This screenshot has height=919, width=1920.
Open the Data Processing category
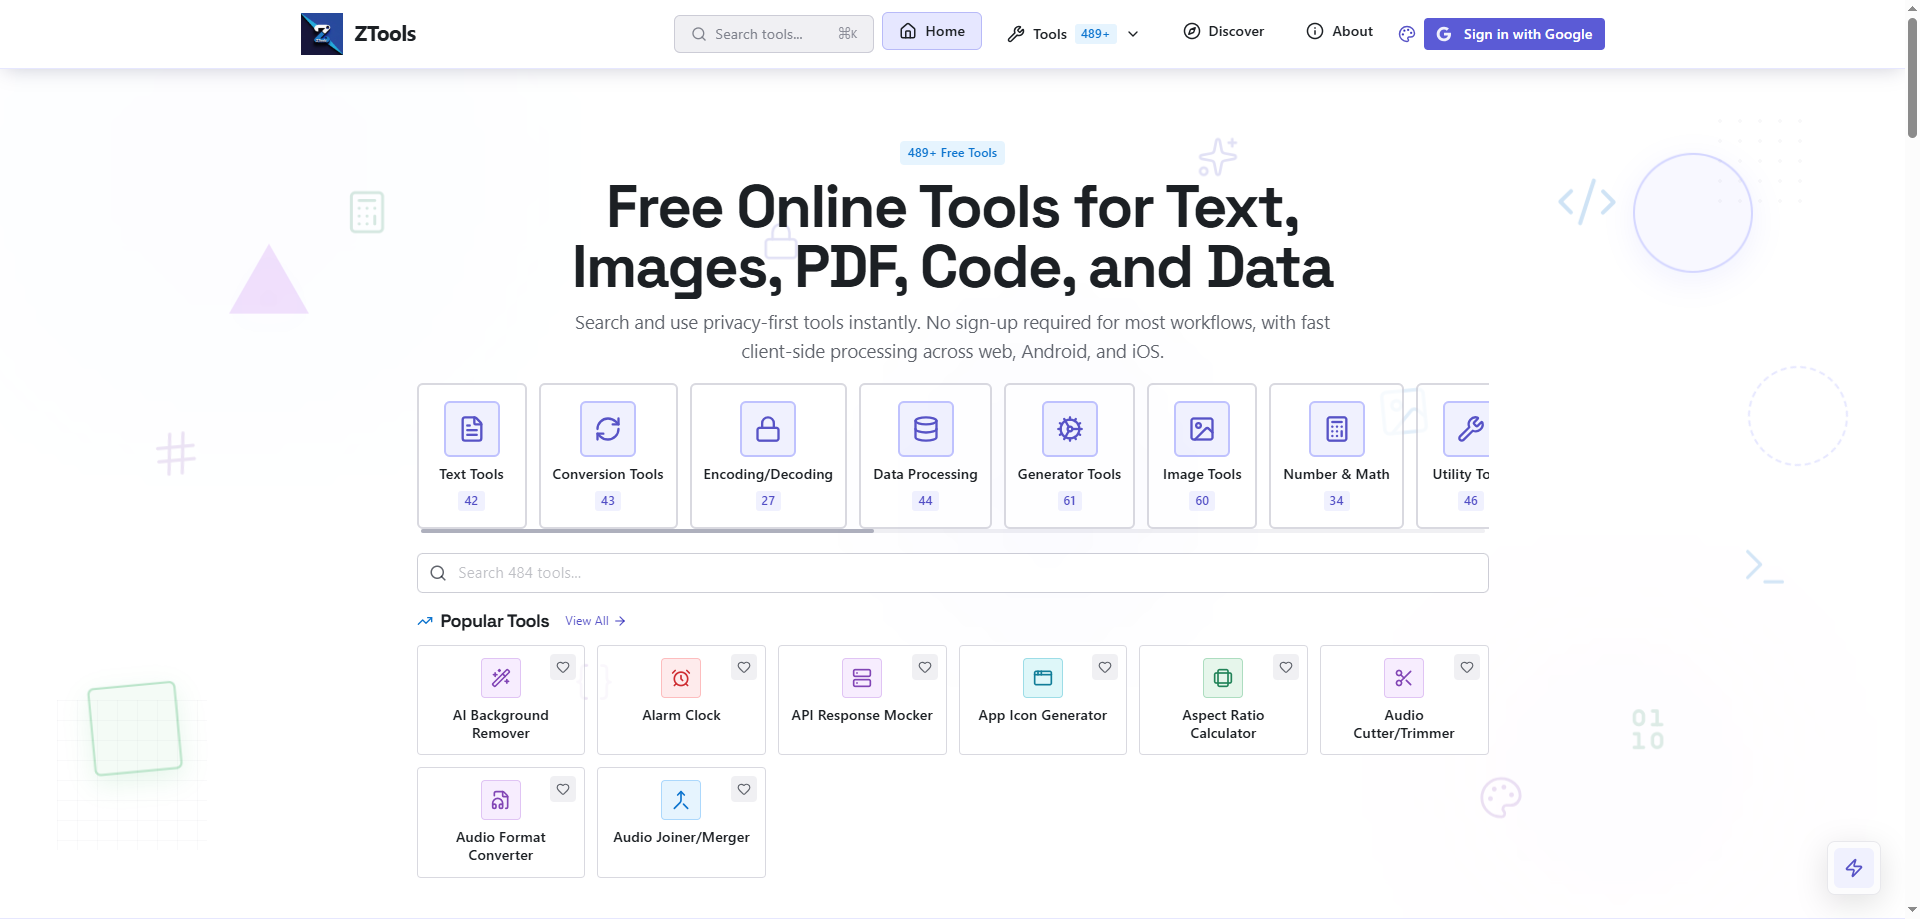925,455
